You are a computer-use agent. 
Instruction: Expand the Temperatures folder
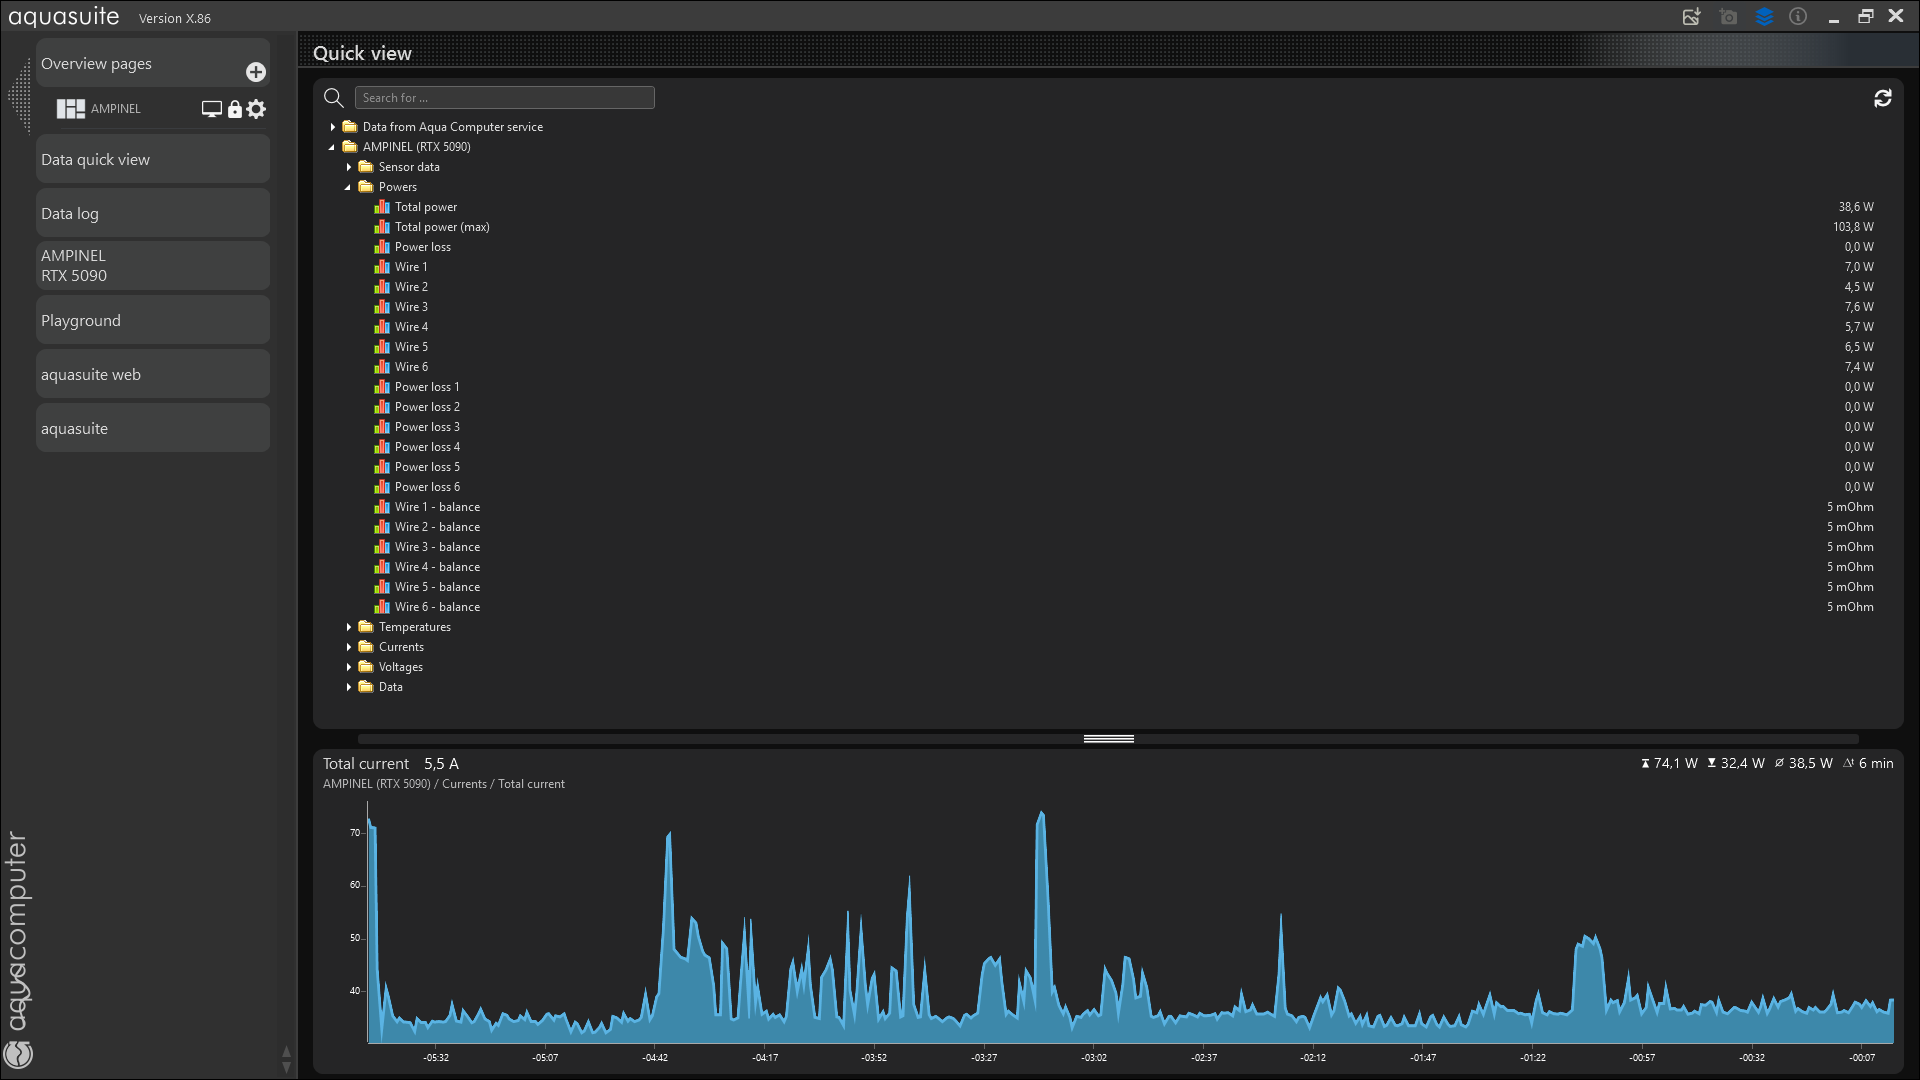tap(349, 627)
